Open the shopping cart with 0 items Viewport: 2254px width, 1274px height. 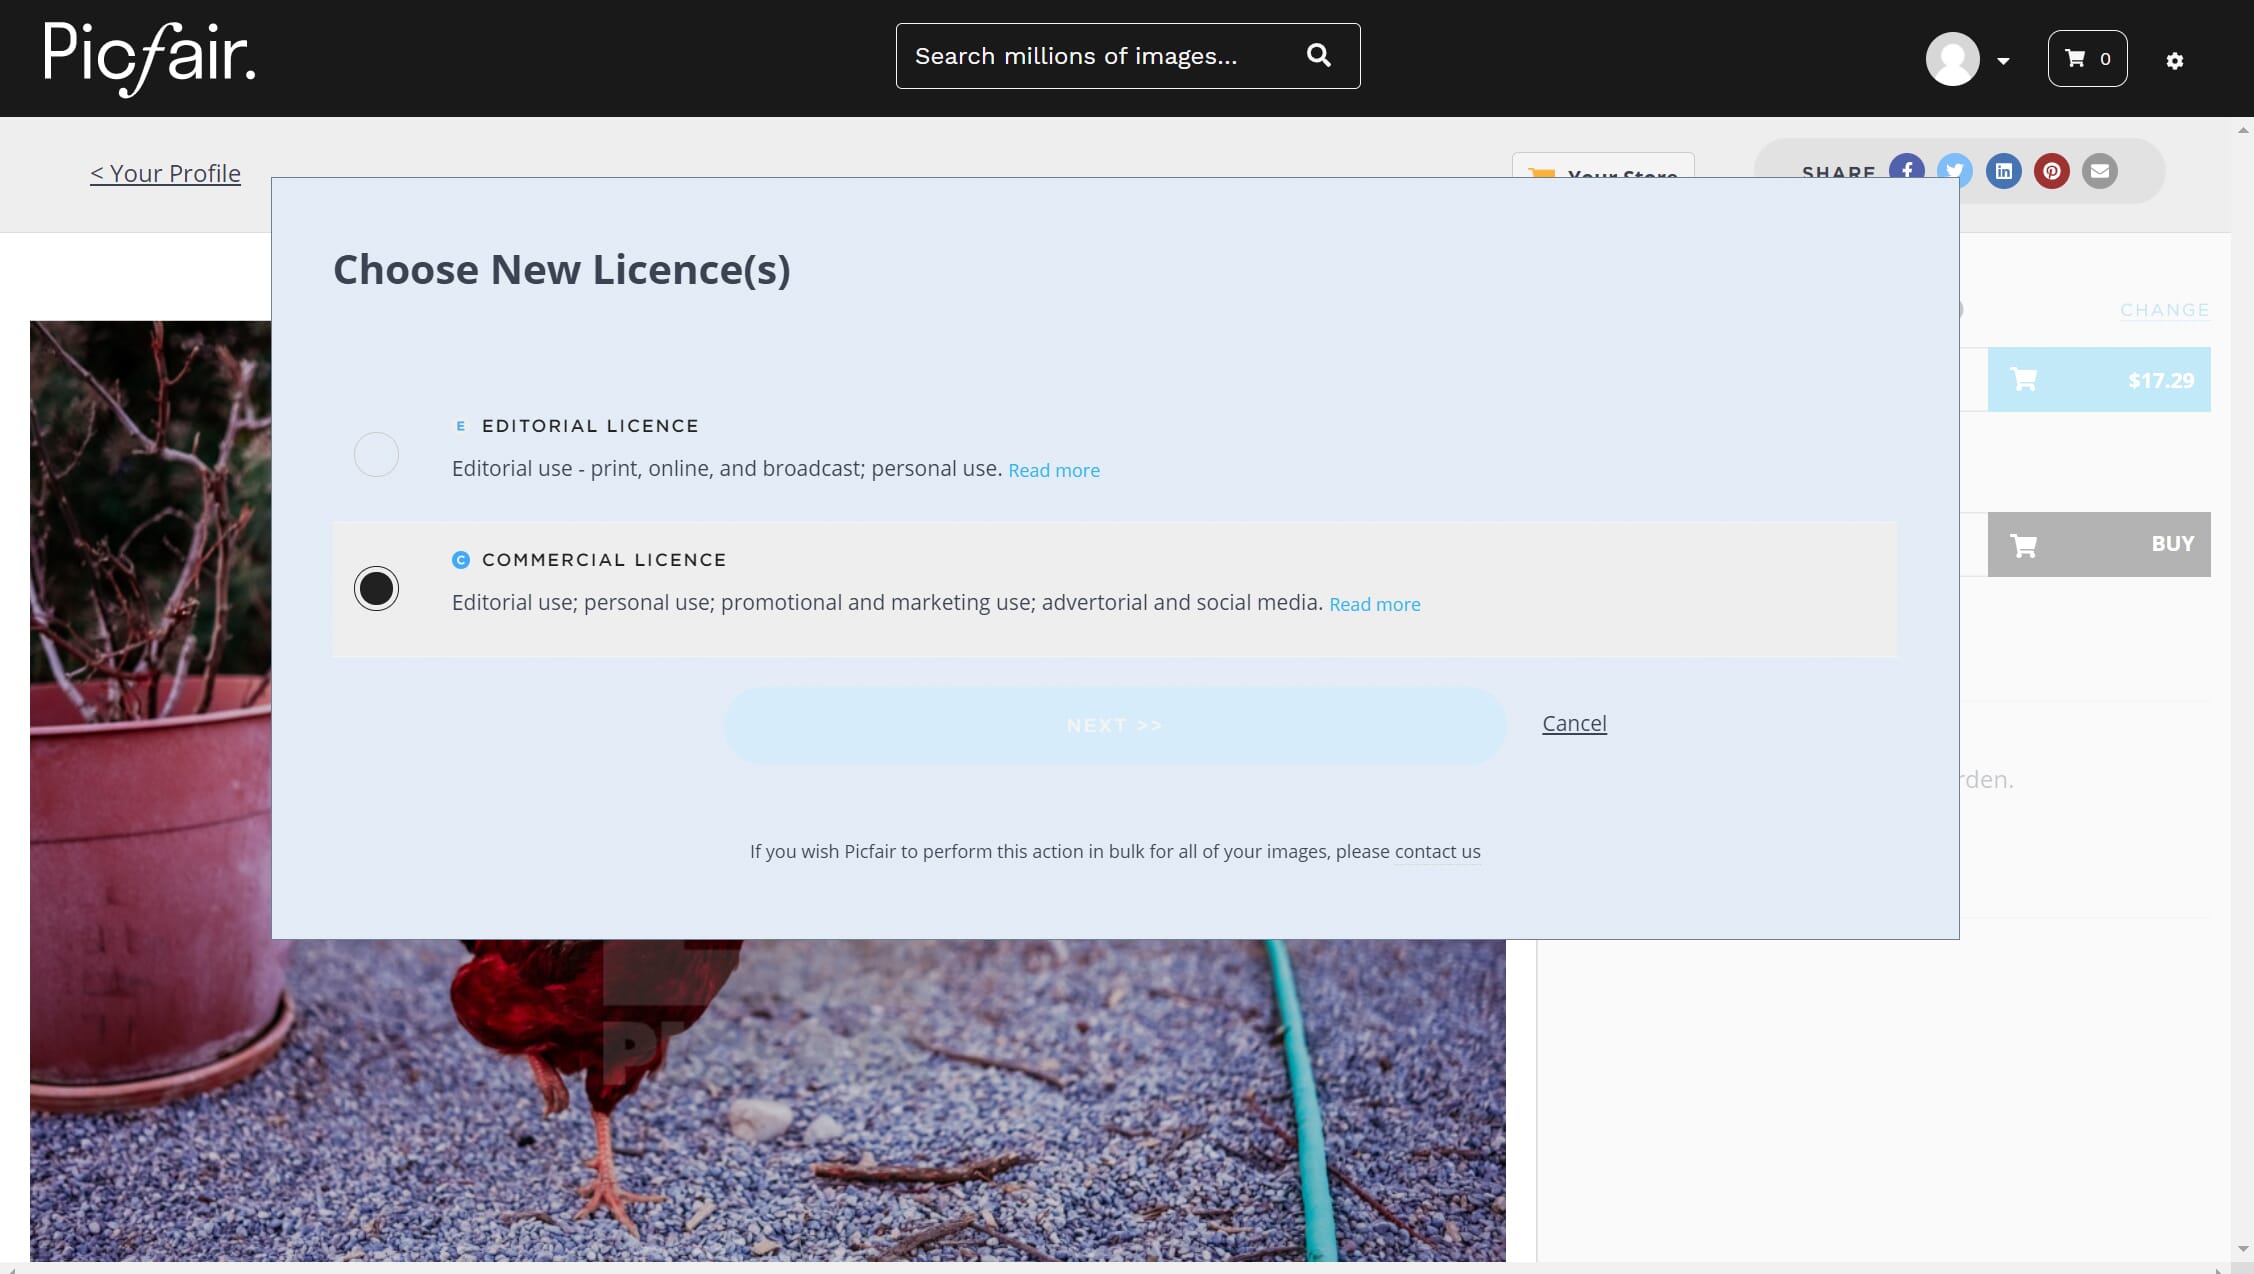coord(2087,59)
